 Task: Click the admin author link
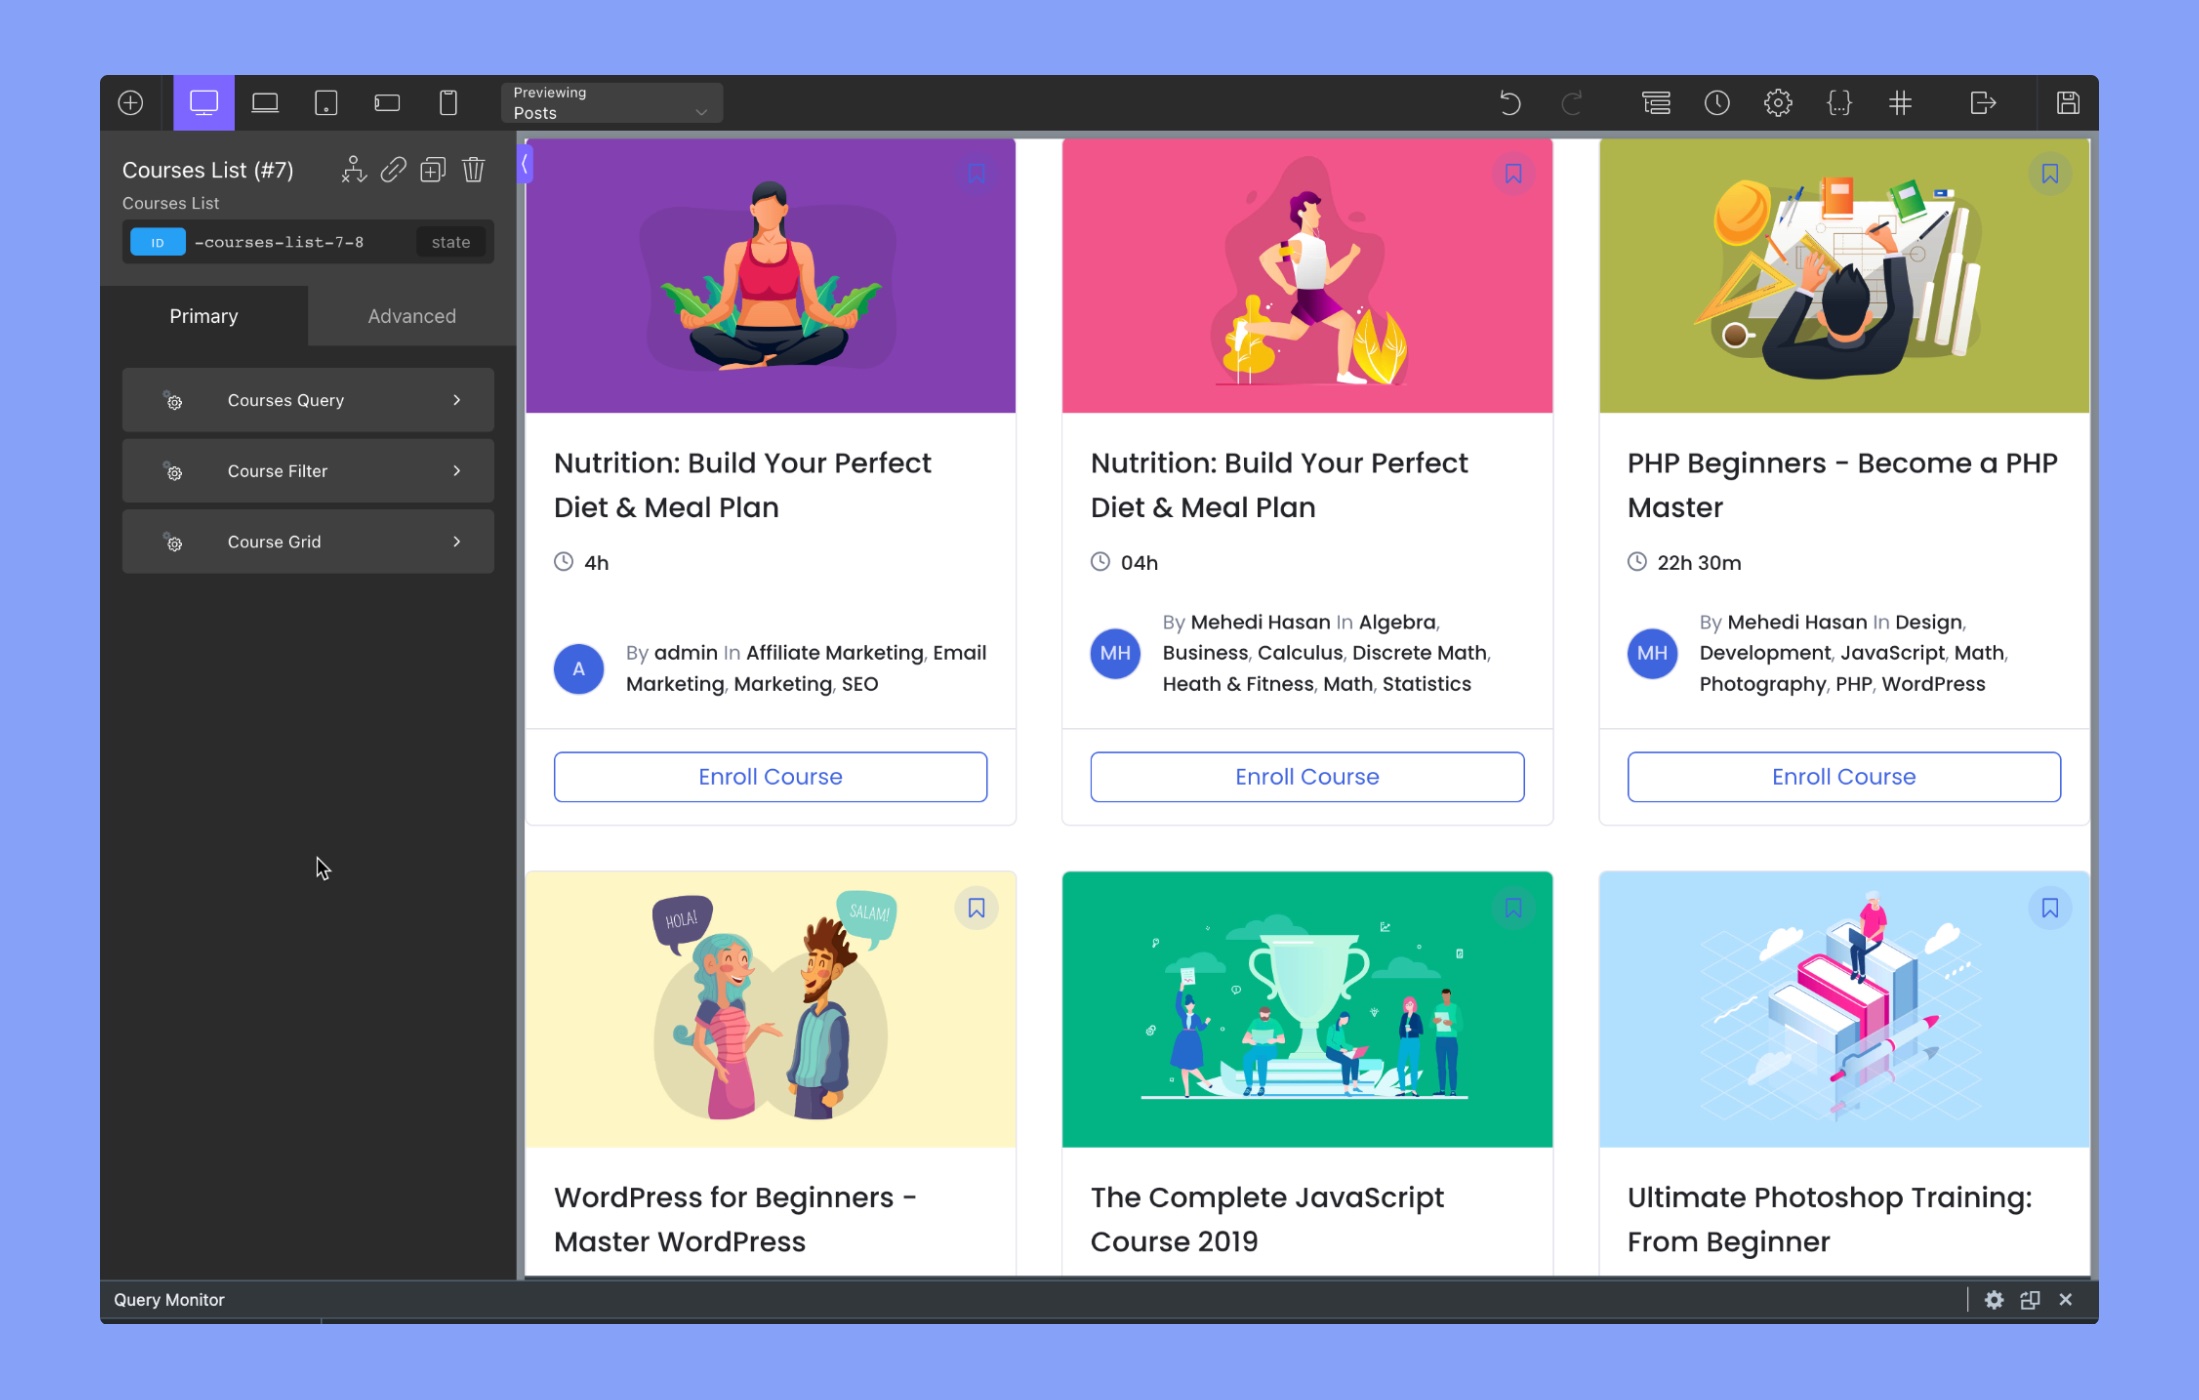pos(686,653)
